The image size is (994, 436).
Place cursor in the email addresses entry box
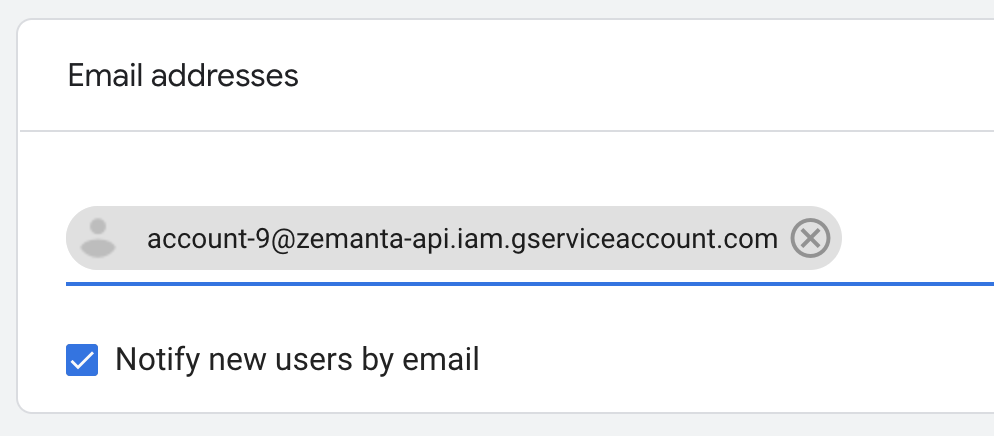click(915, 240)
